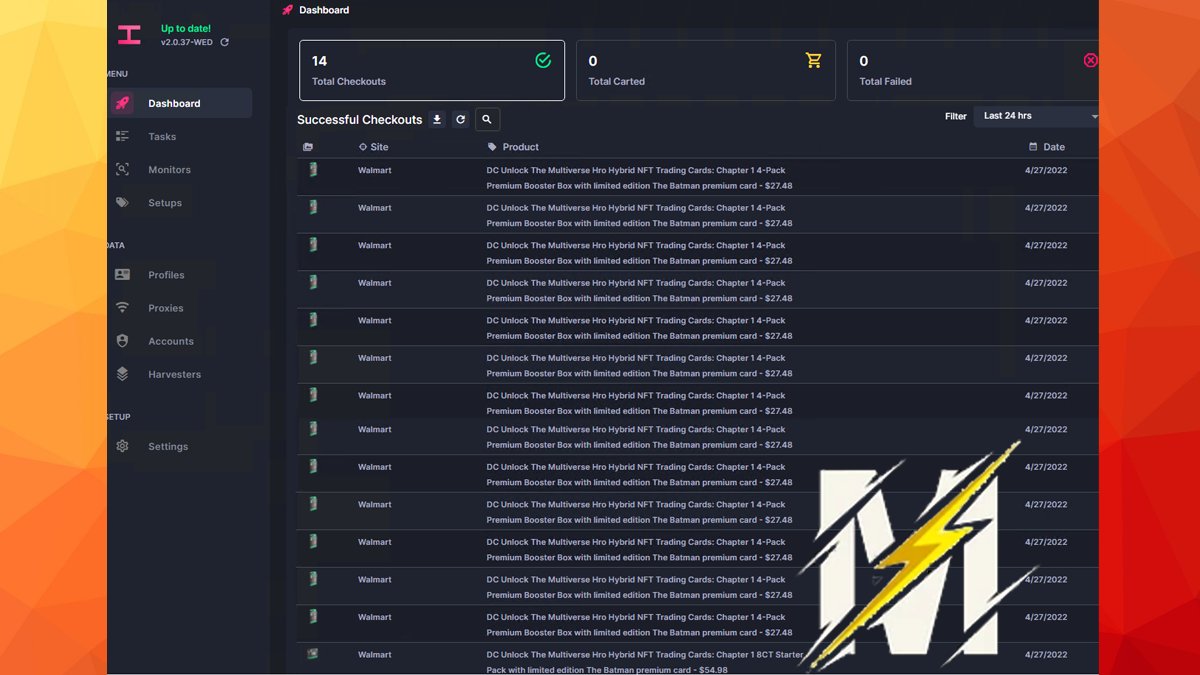
Task: Click the v2.0.37-WED version label
Action: (187, 42)
